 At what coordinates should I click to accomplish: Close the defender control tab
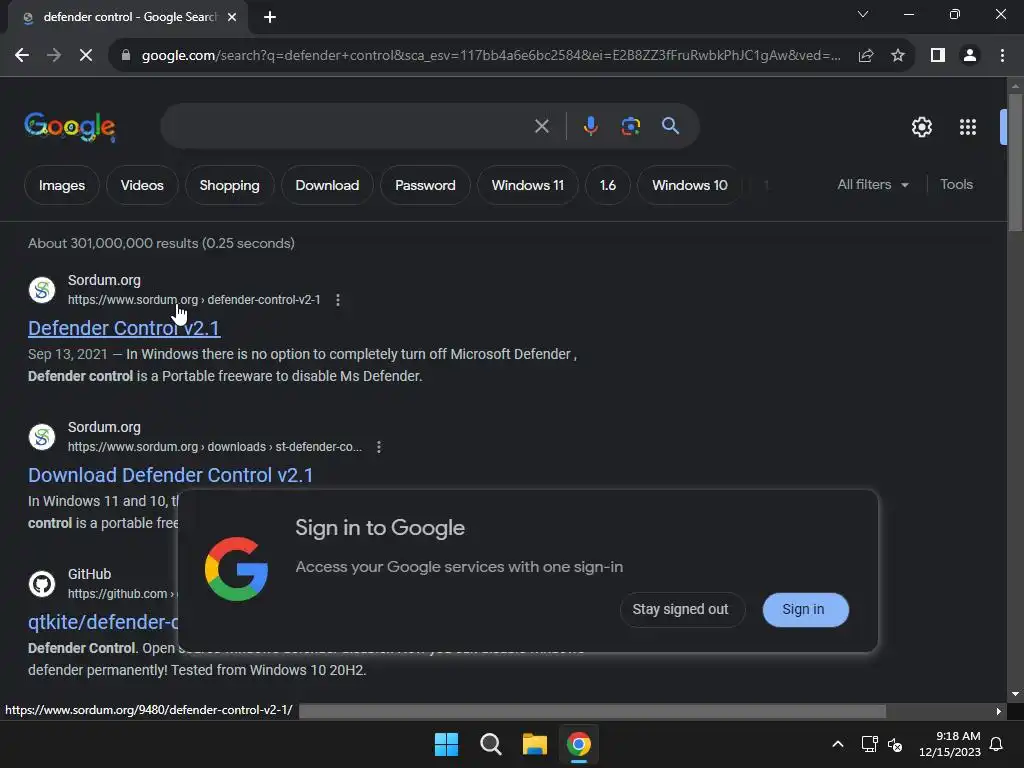pyautogui.click(x=232, y=17)
